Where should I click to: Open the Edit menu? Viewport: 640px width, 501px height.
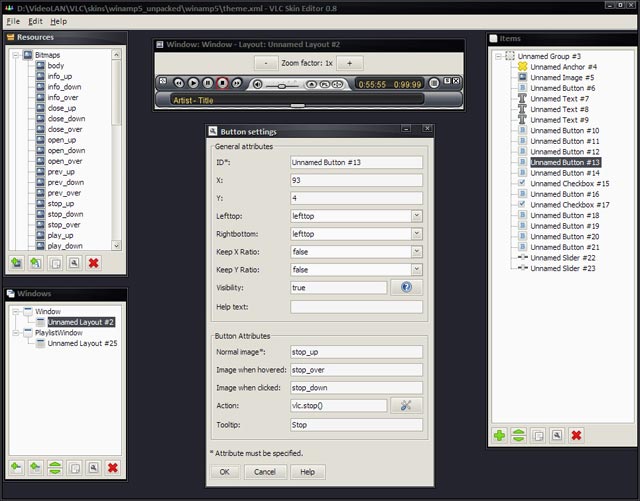pos(35,21)
